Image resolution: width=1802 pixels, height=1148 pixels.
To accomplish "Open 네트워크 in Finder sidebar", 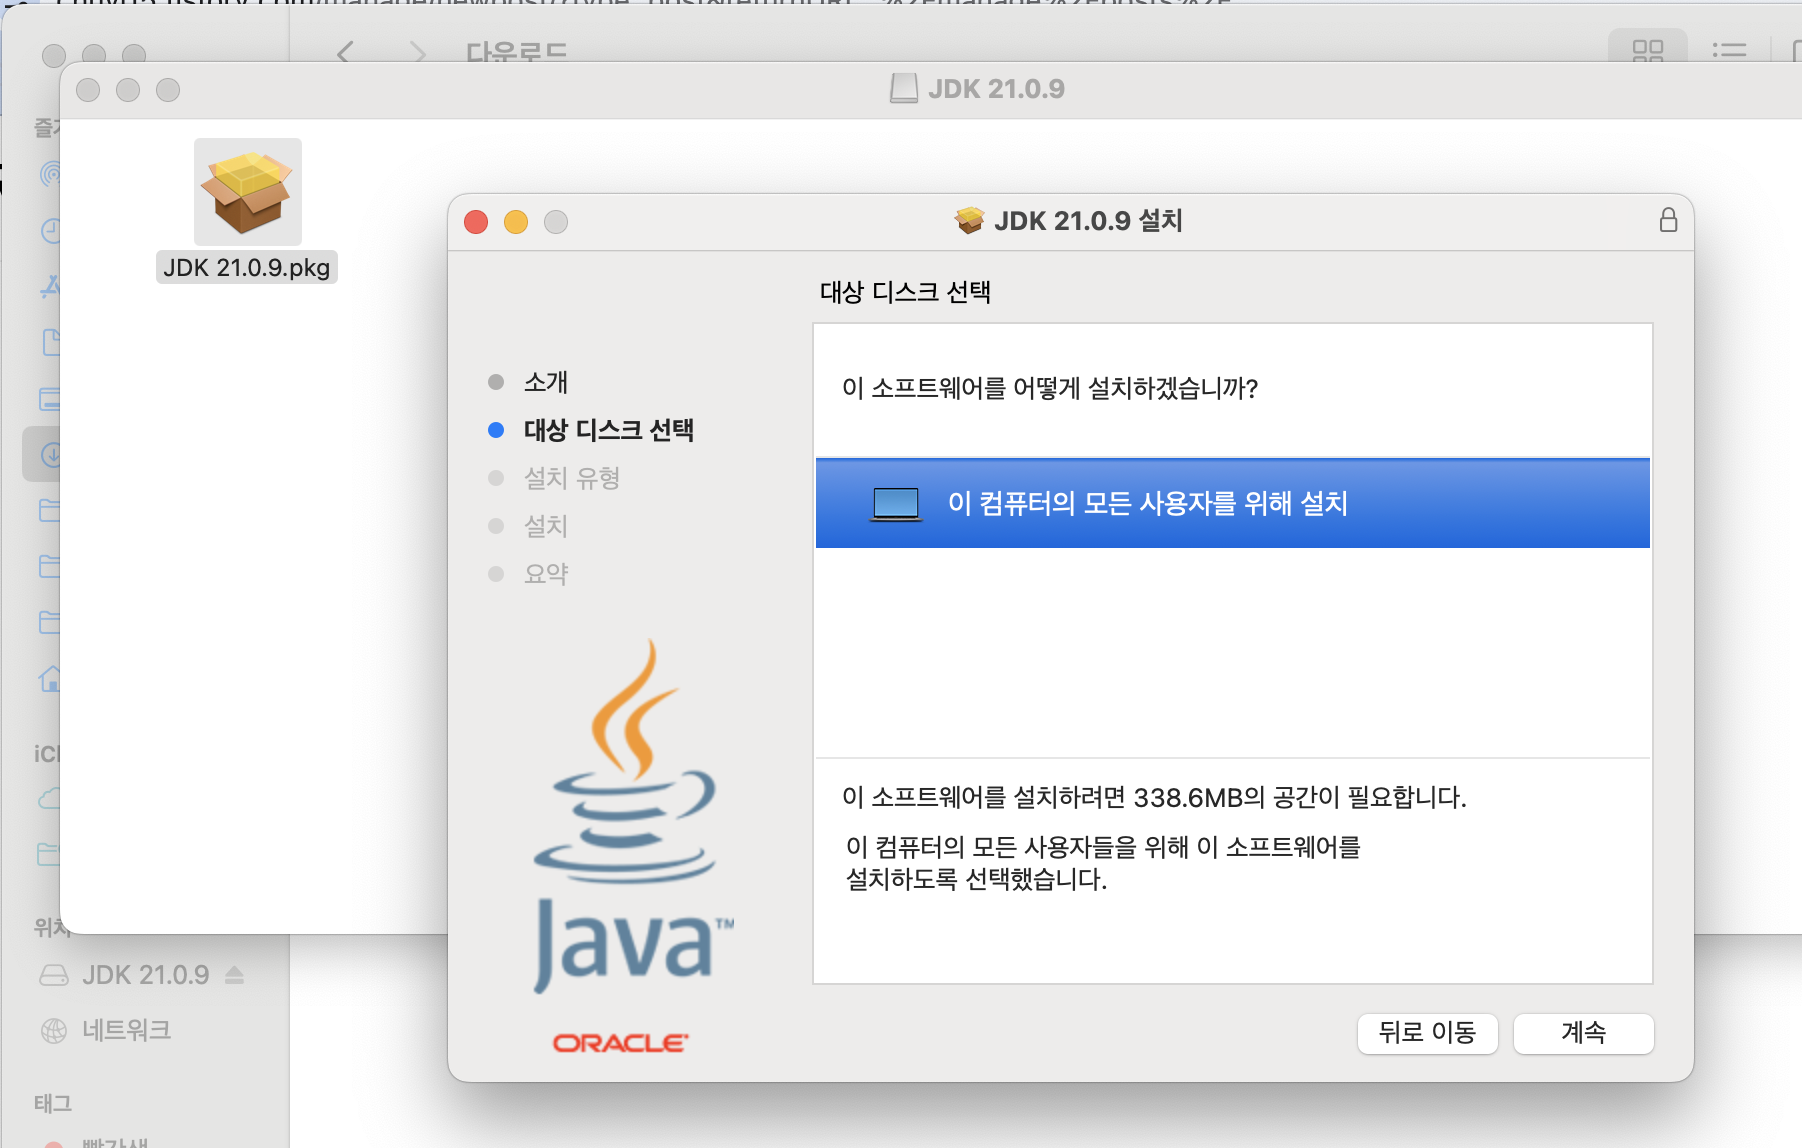I will click(x=126, y=1030).
